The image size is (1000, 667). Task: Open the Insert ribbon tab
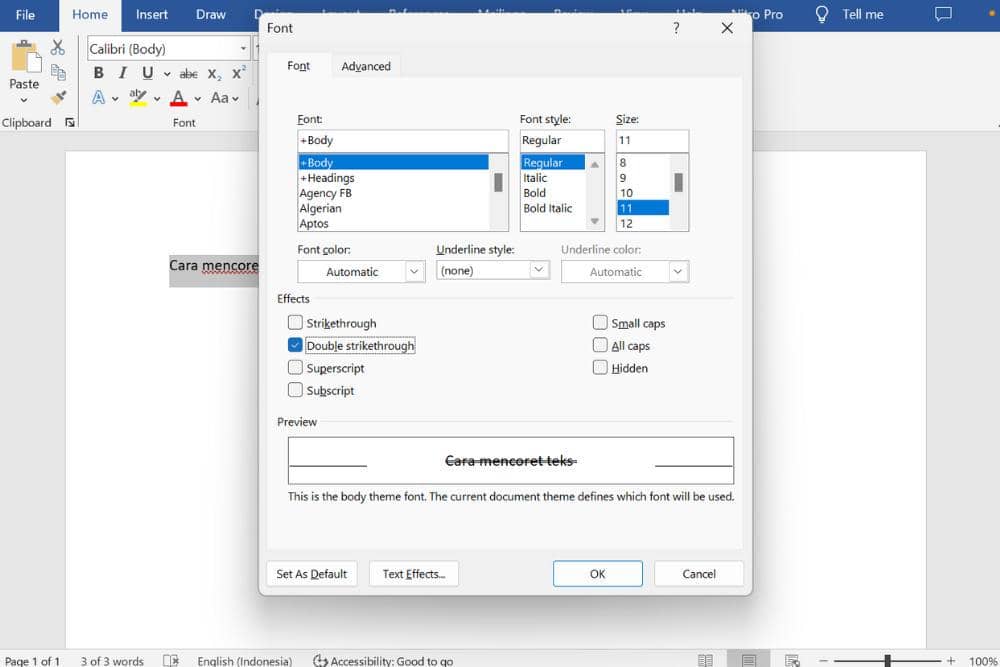[152, 15]
